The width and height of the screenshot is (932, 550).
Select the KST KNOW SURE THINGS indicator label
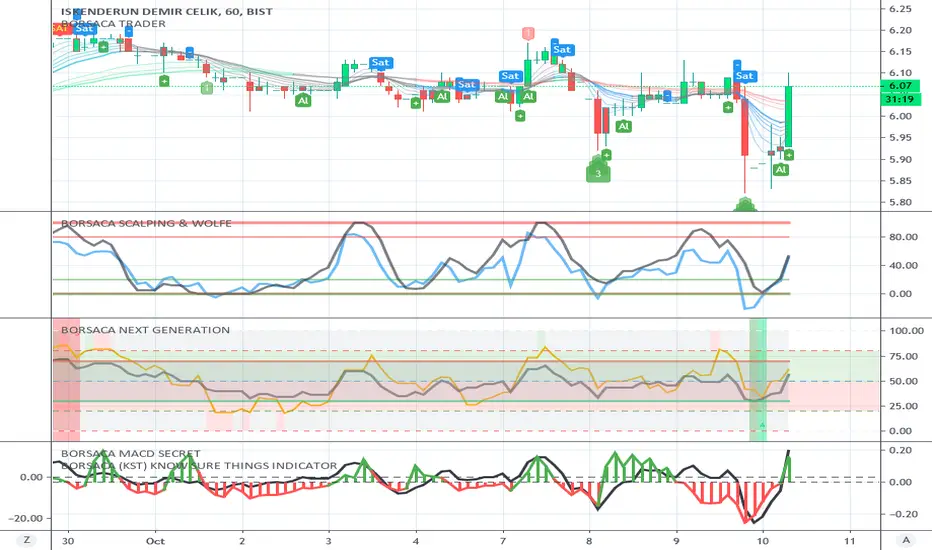199,466
